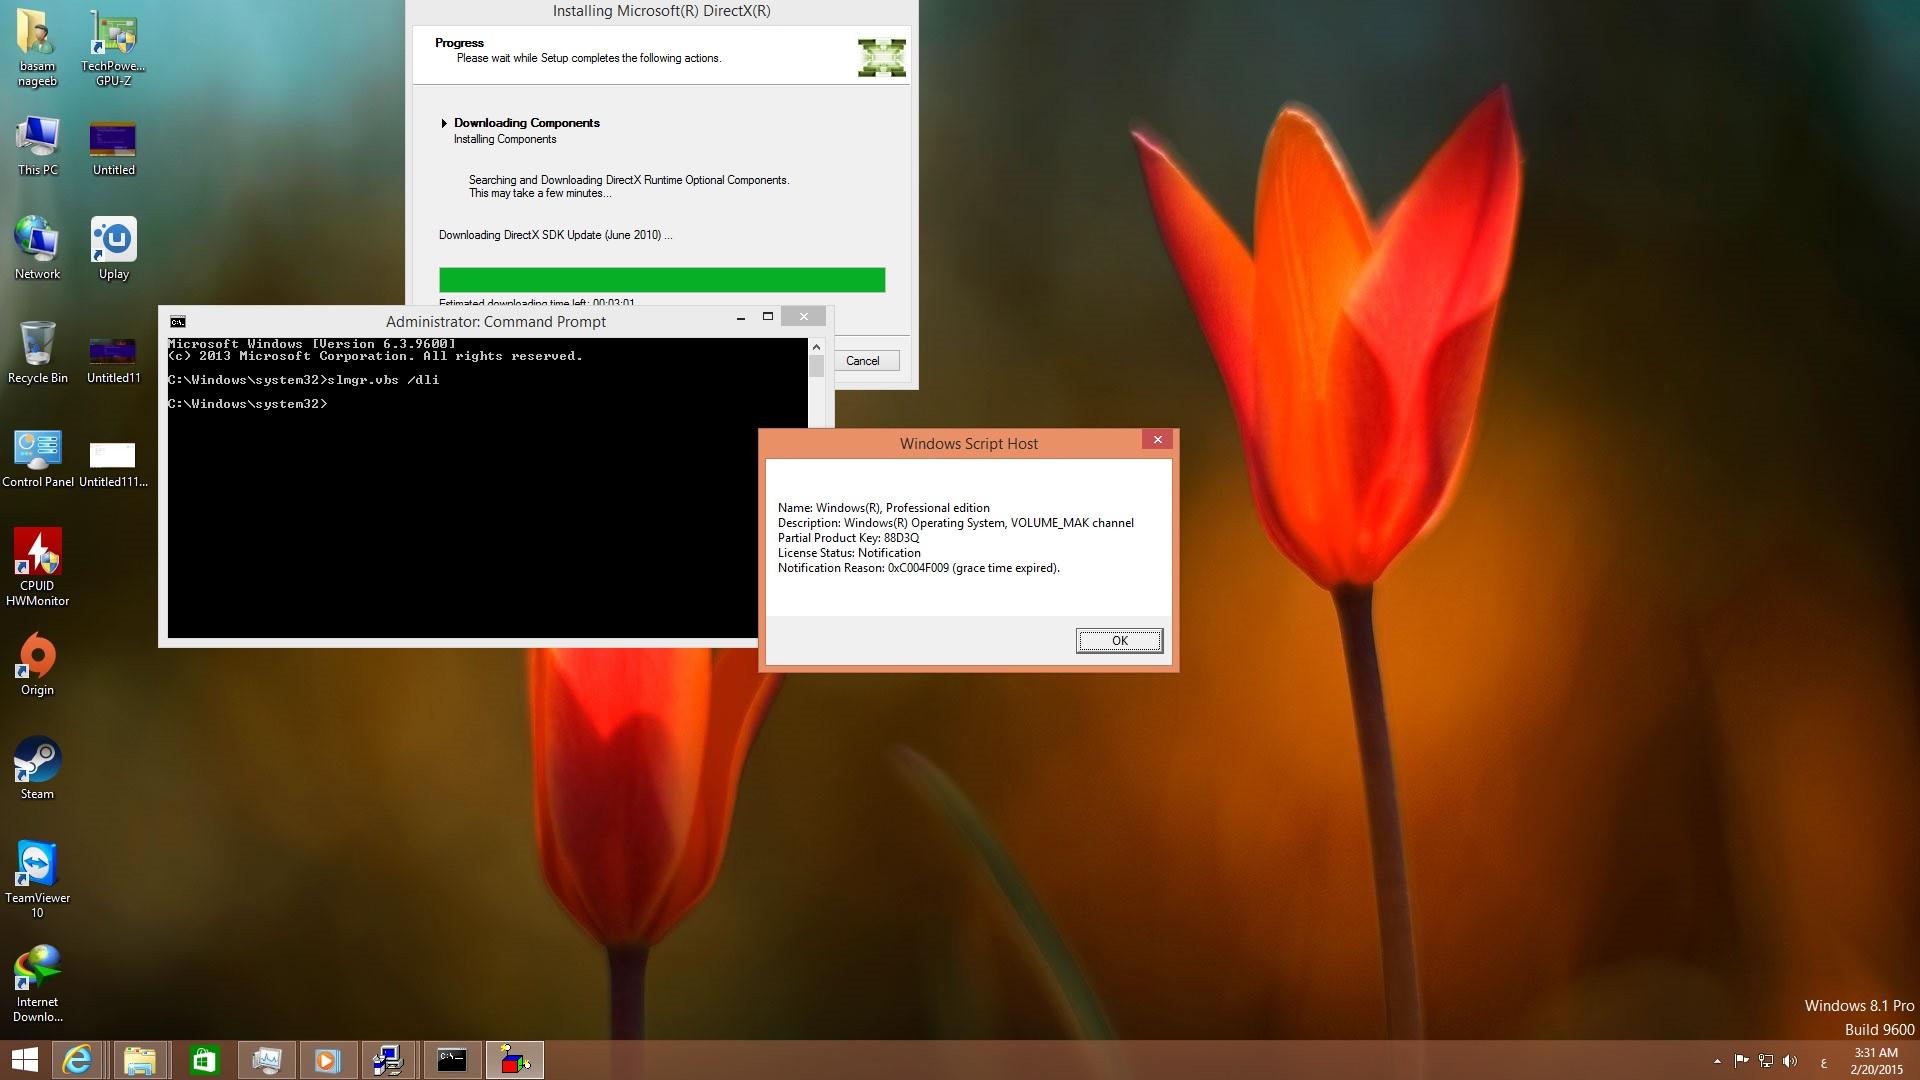Switch to the DirectX setup taskbar button
The height and width of the screenshot is (1080, 1920).
pos(515,1060)
